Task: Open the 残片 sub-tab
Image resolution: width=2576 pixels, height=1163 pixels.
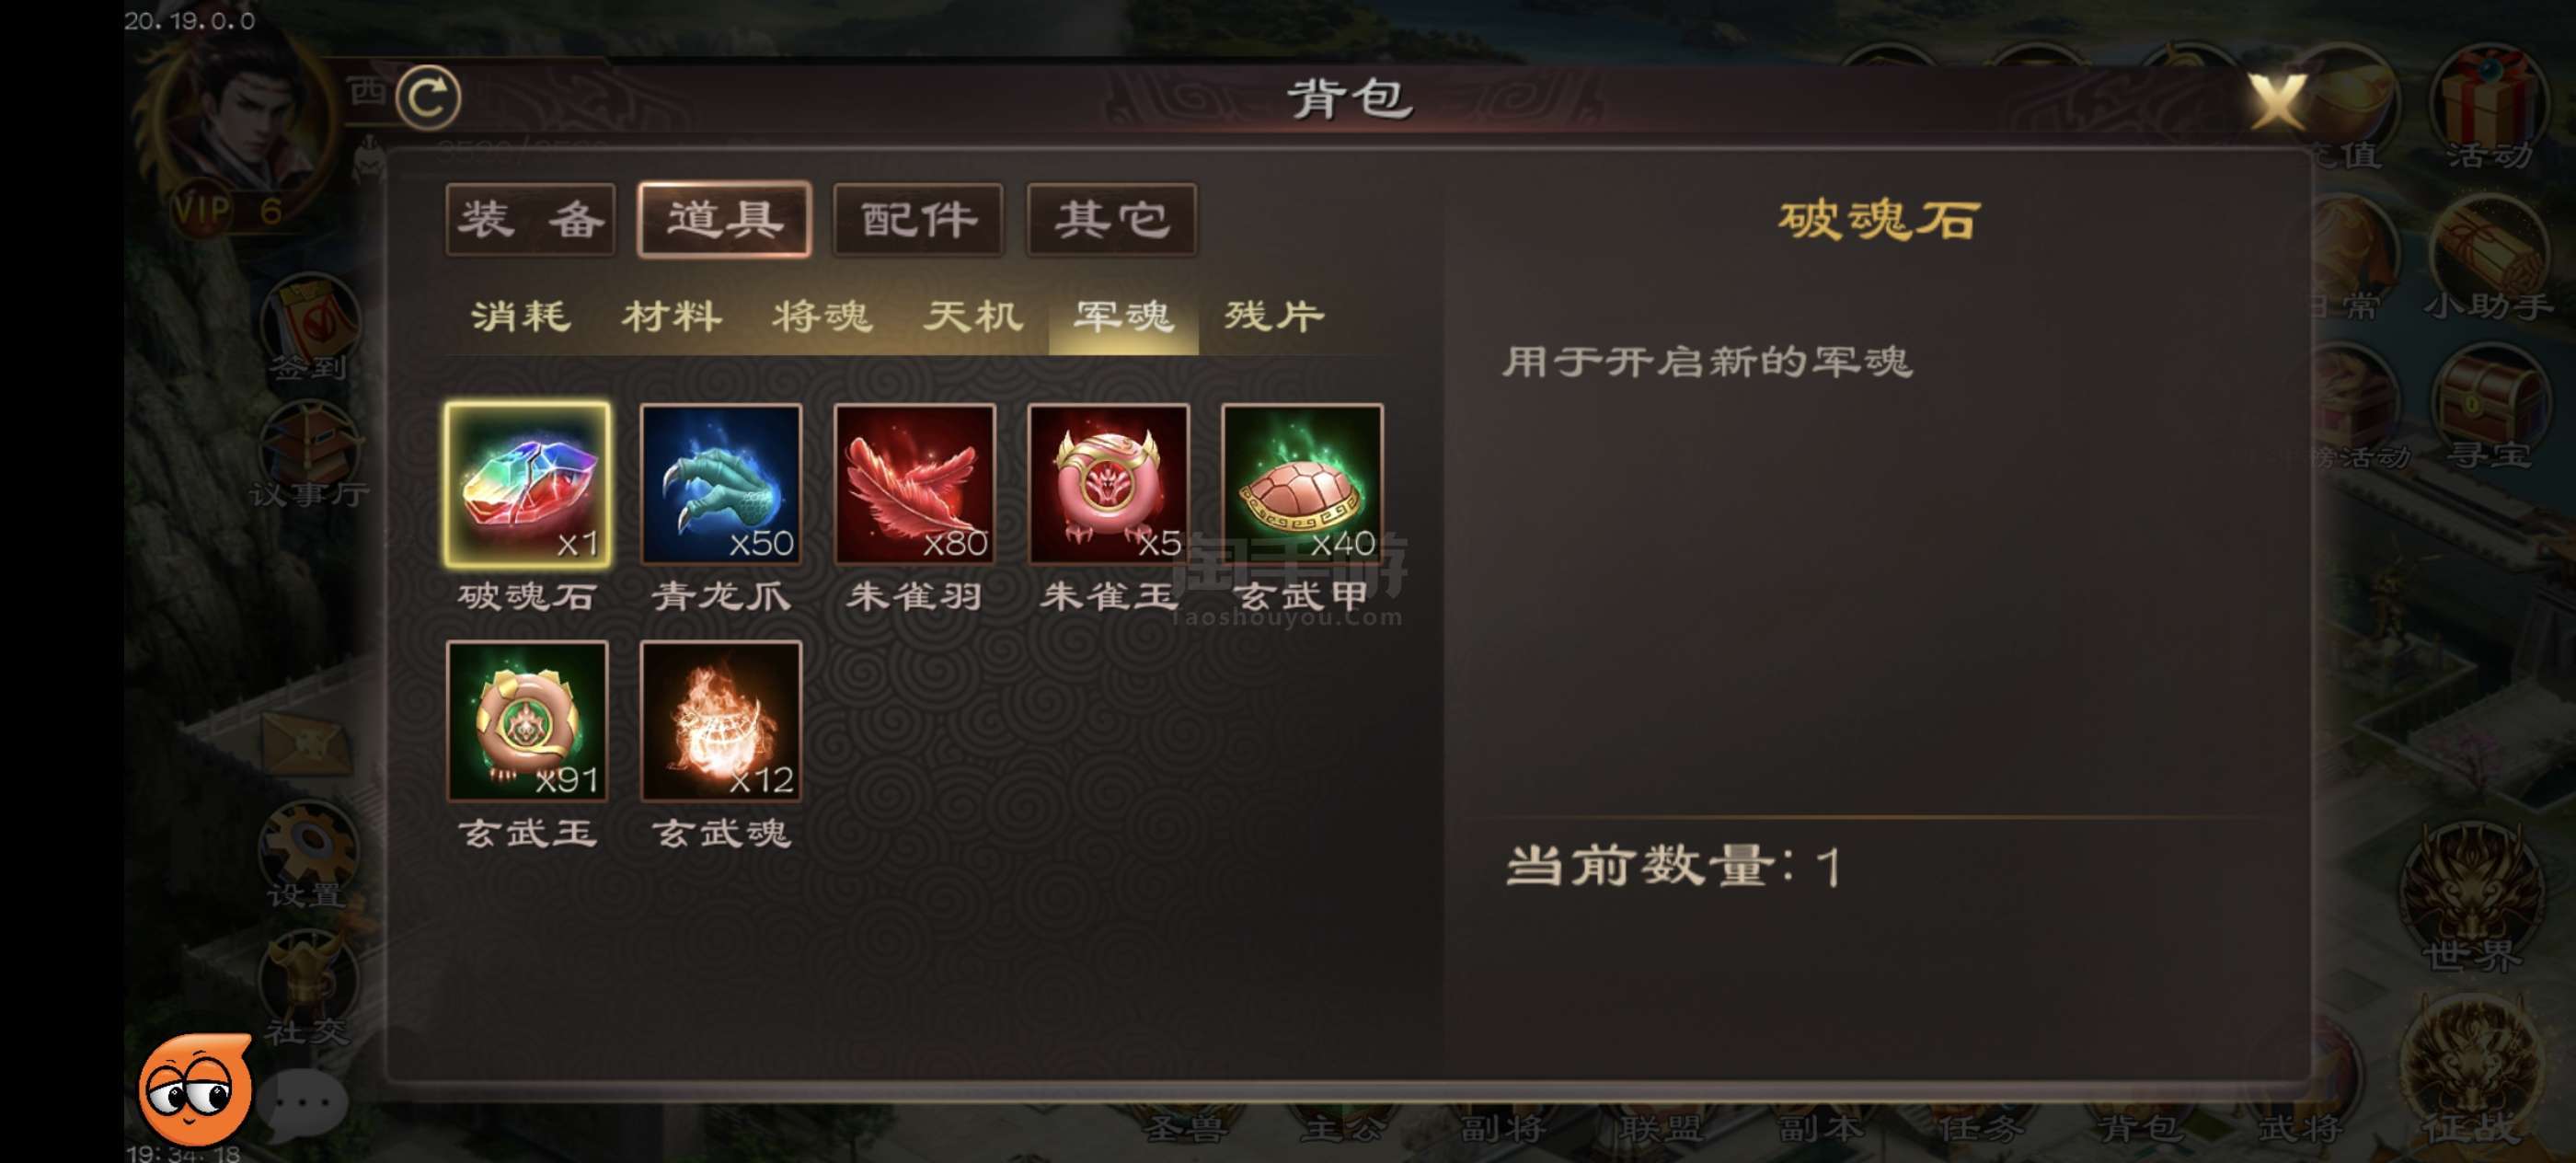Action: click(x=1274, y=317)
